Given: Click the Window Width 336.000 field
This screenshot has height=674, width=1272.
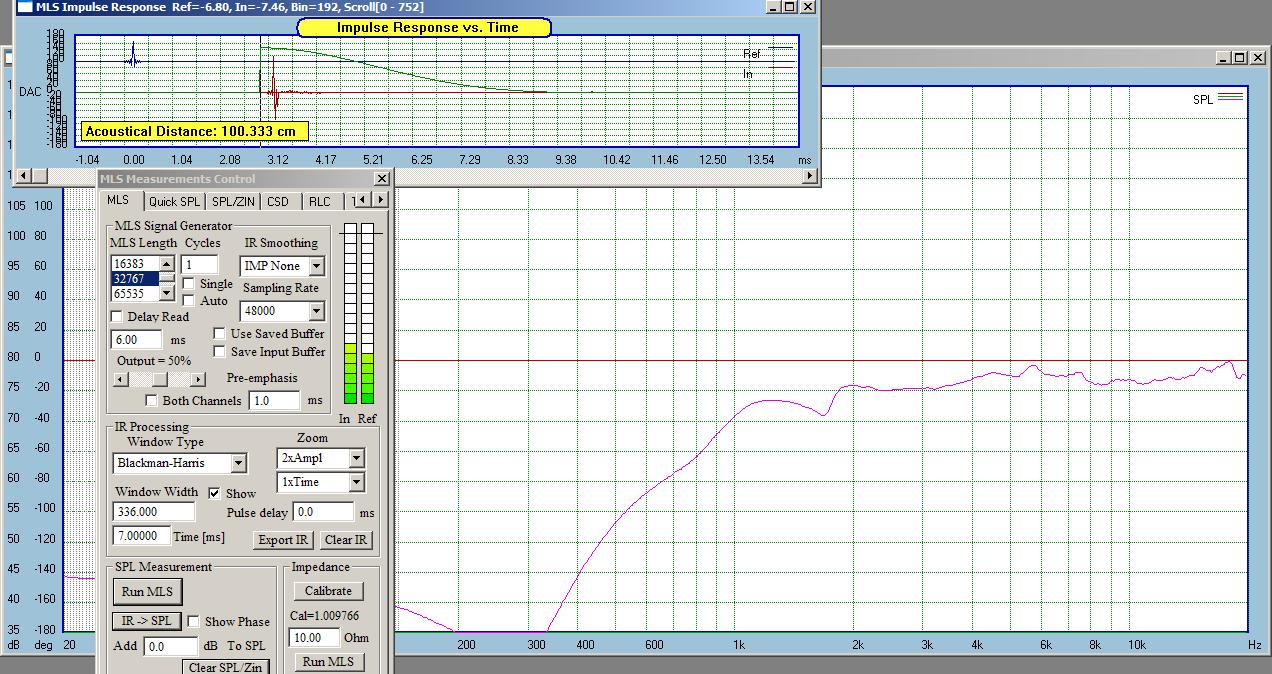Looking at the screenshot, I should tap(154, 511).
